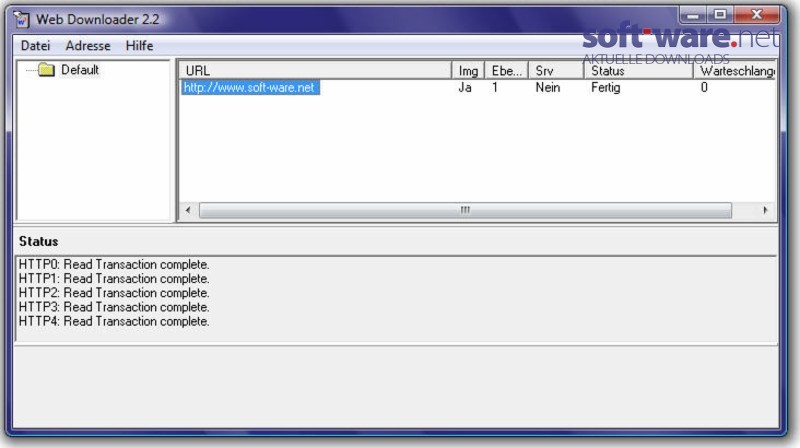The width and height of the screenshot is (800, 448).
Task: Click the Nein cell in Srv column
Action: [547, 88]
